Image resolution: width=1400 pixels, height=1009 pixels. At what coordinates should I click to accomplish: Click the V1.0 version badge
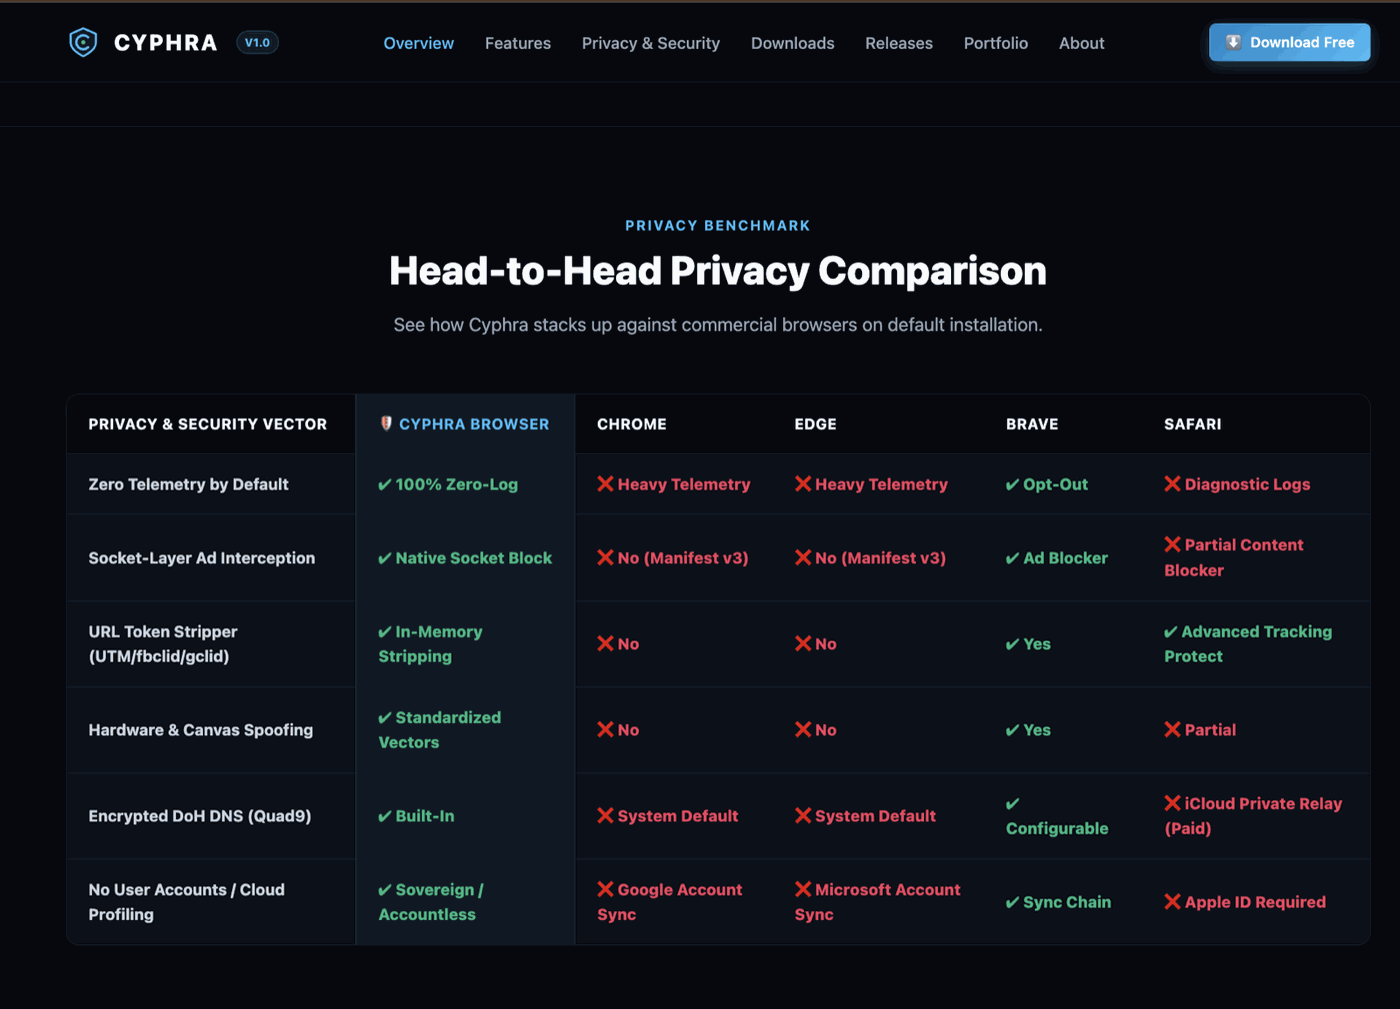point(257,42)
